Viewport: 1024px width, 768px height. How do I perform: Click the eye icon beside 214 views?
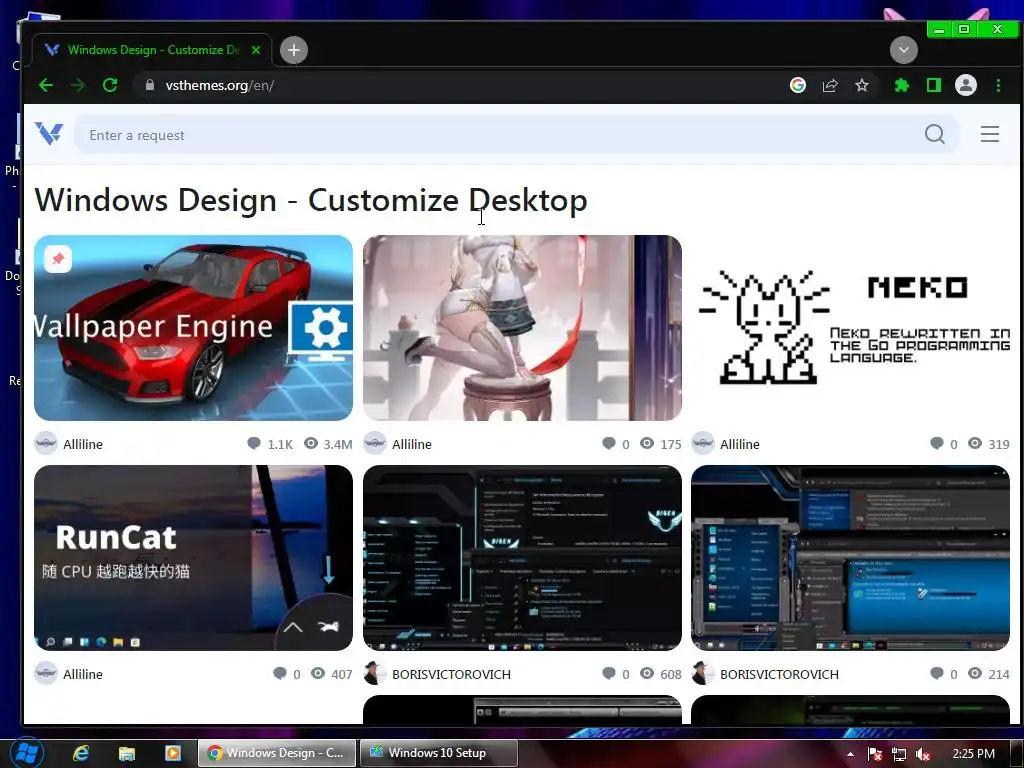click(x=974, y=673)
